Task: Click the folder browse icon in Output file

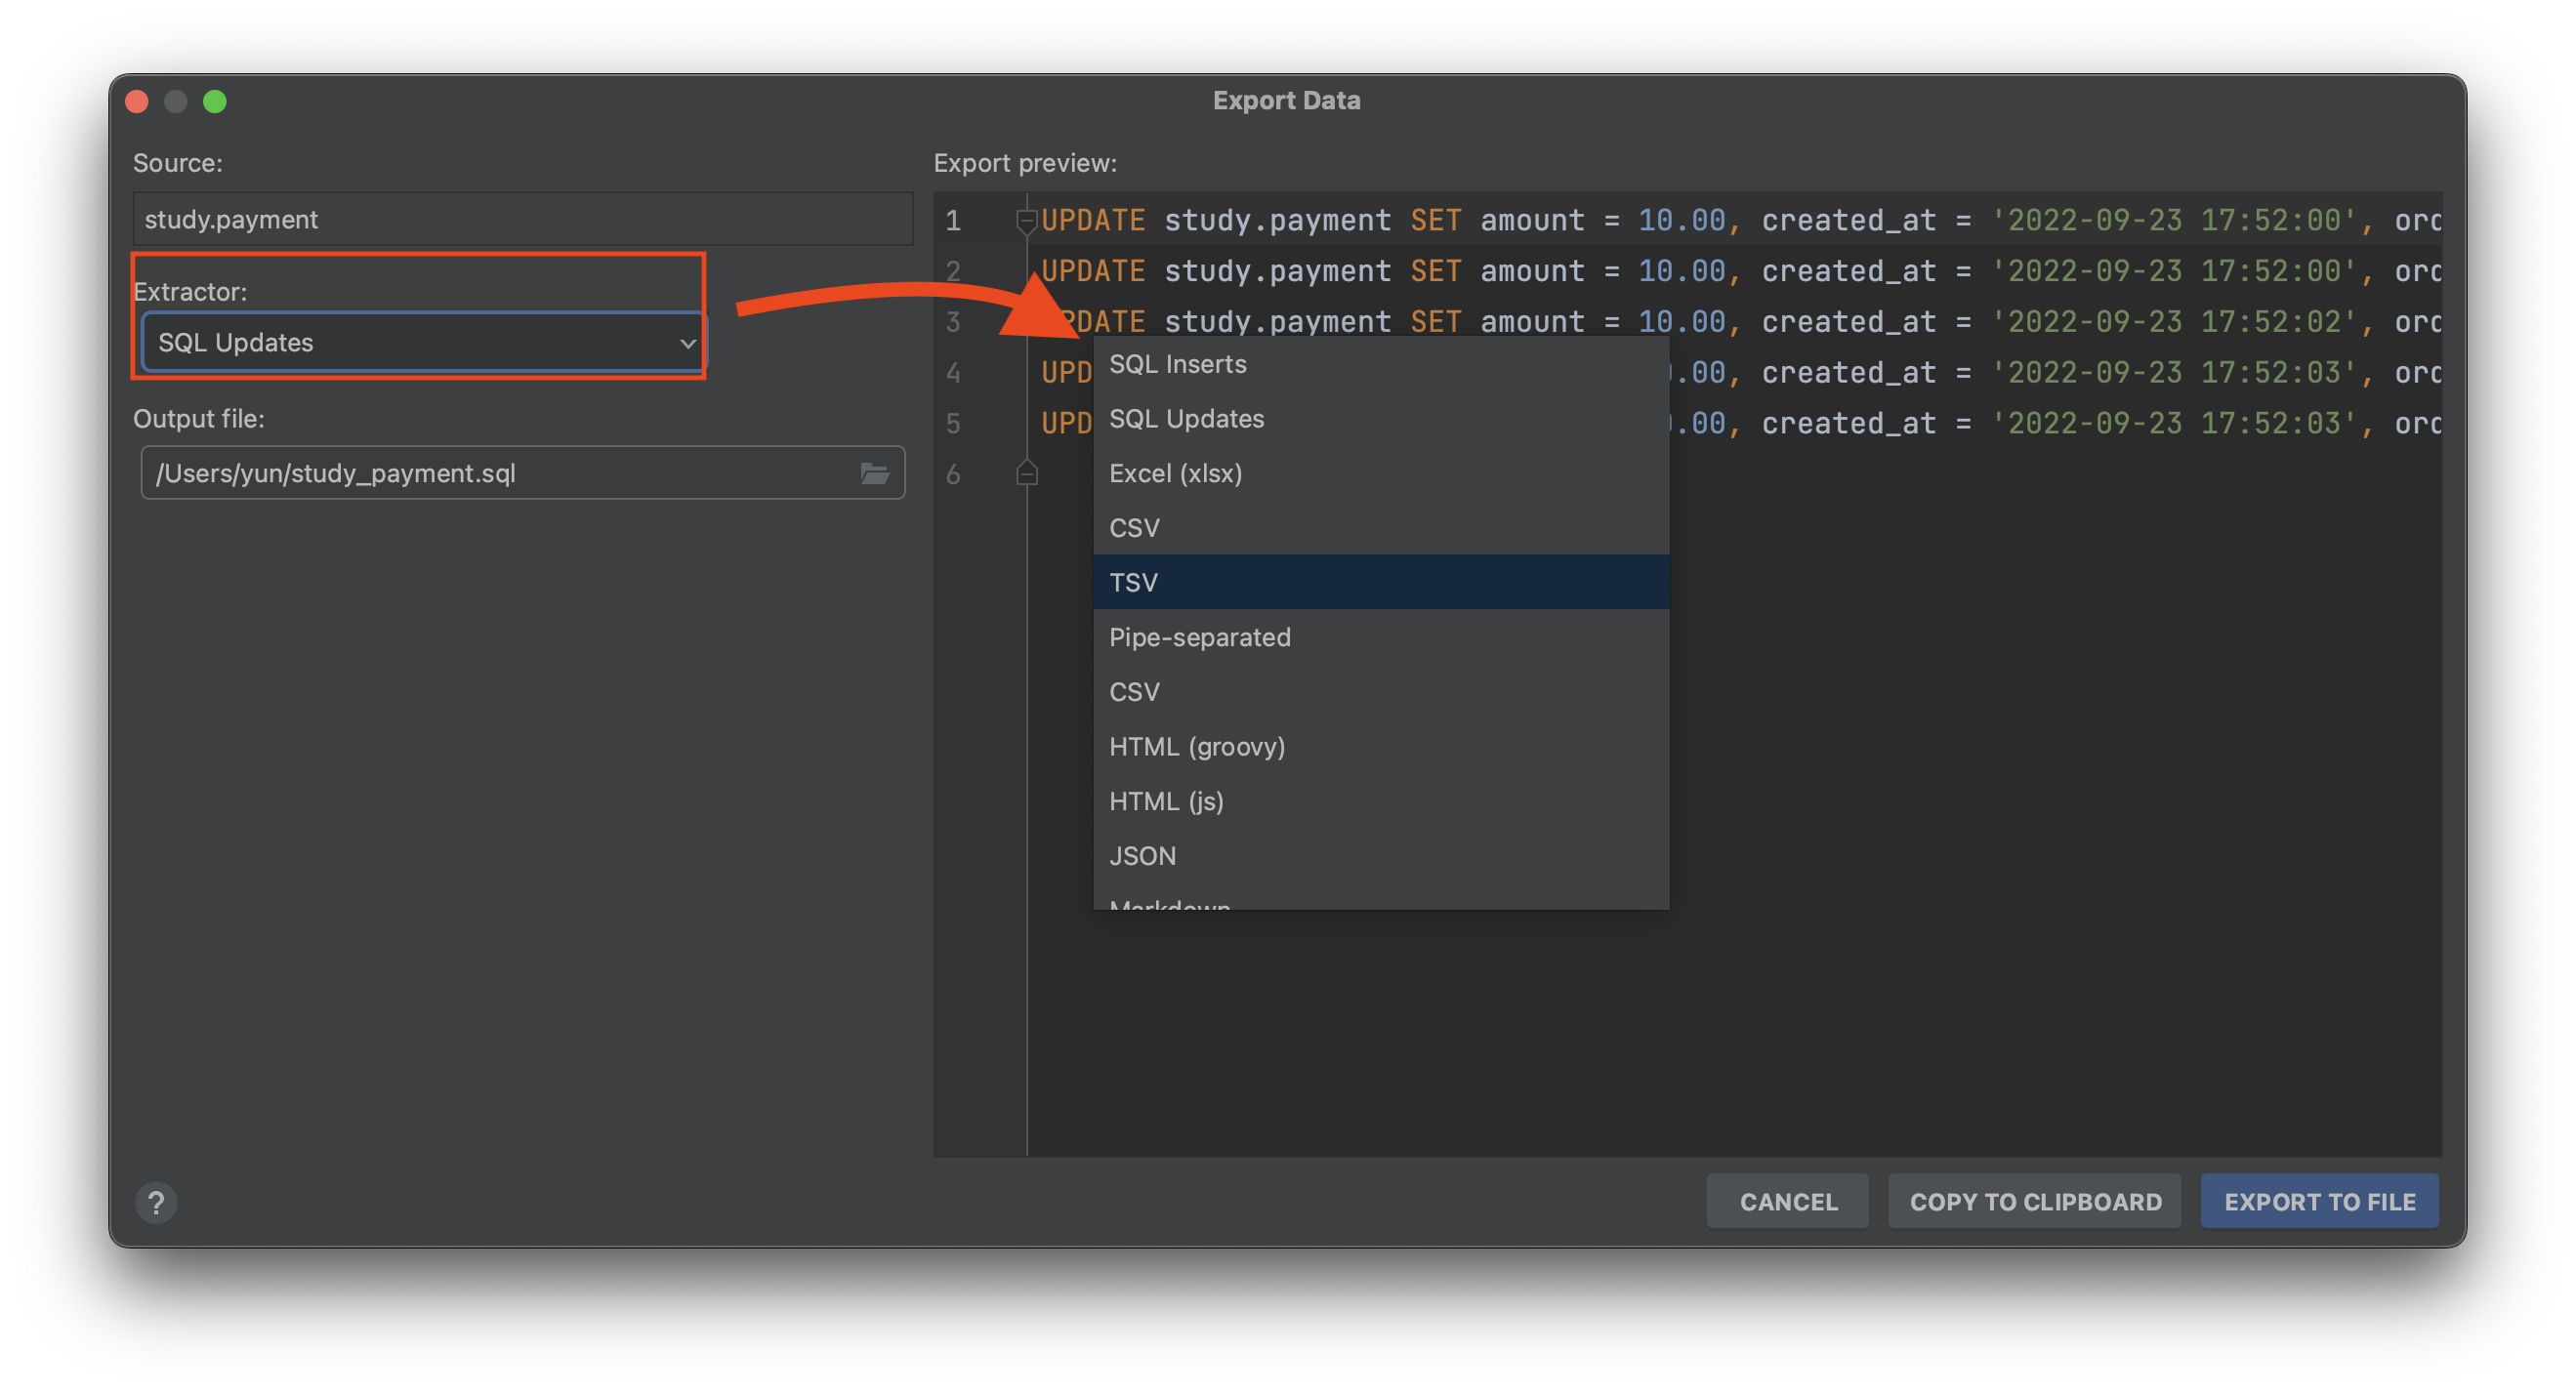Action: coord(875,473)
